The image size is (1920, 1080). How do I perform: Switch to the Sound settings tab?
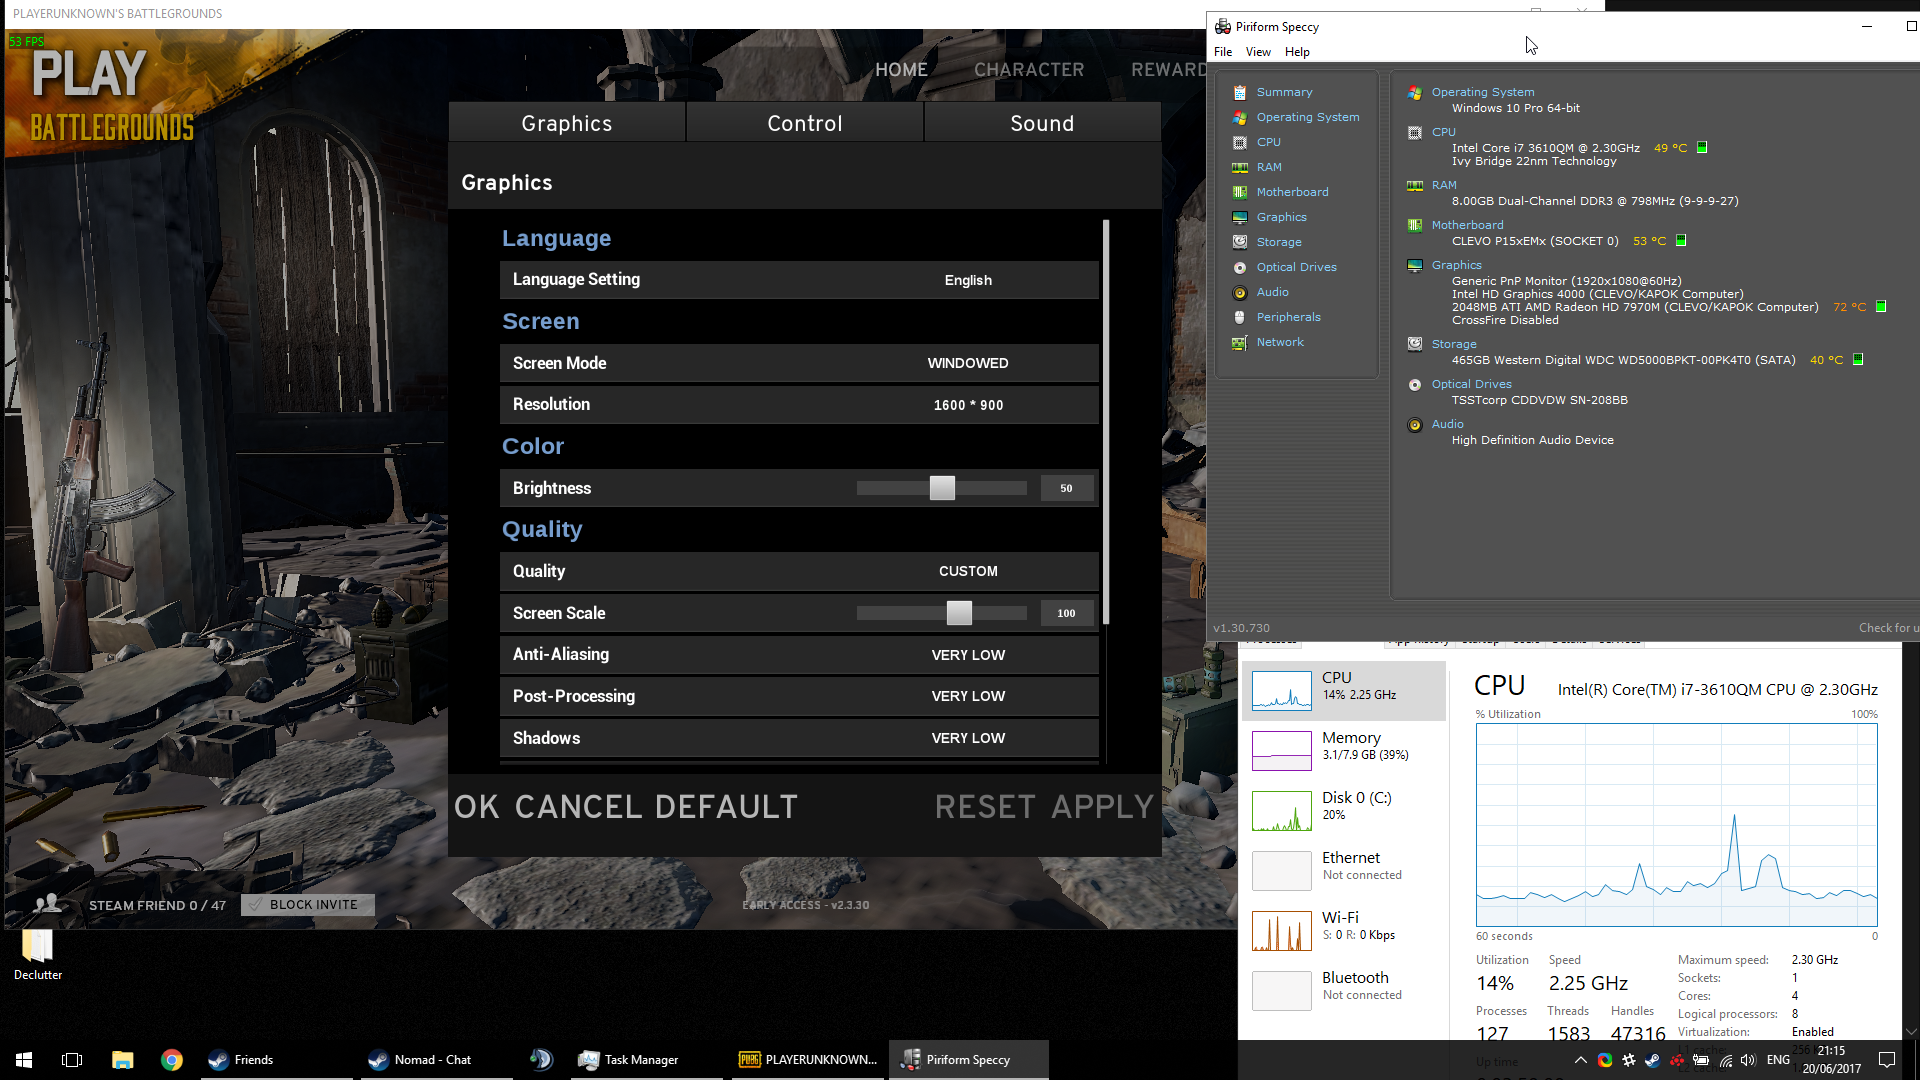1042,123
